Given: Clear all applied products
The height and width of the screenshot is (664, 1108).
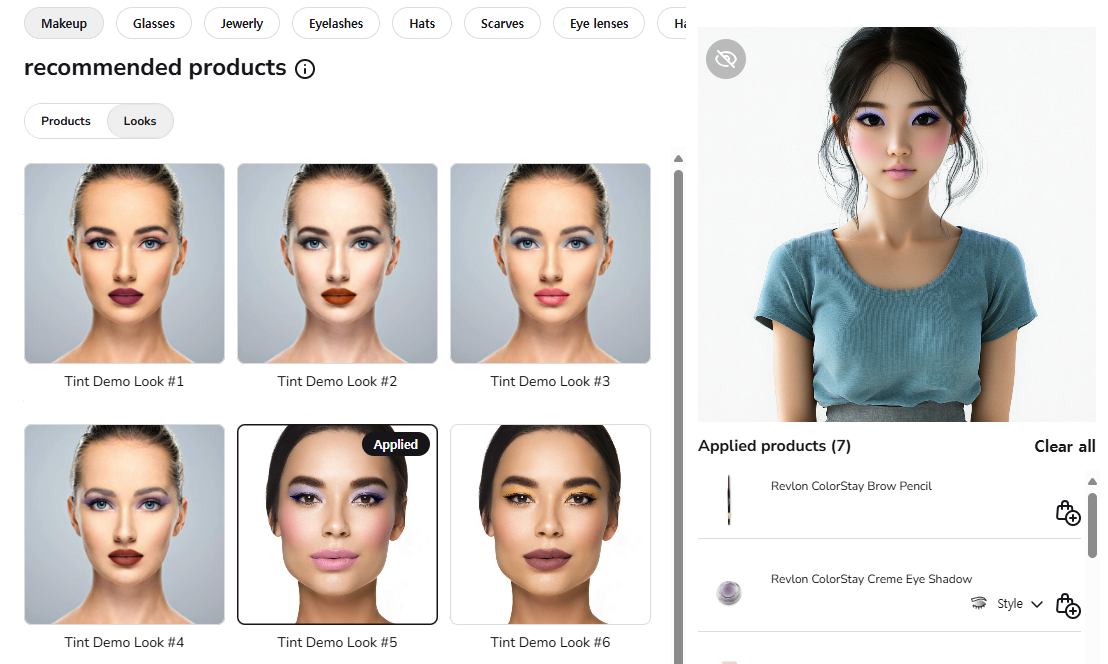Looking at the screenshot, I should point(1065,446).
